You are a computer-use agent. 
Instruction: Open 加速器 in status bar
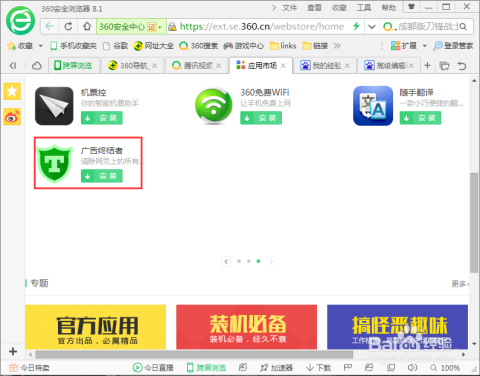click(x=276, y=368)
